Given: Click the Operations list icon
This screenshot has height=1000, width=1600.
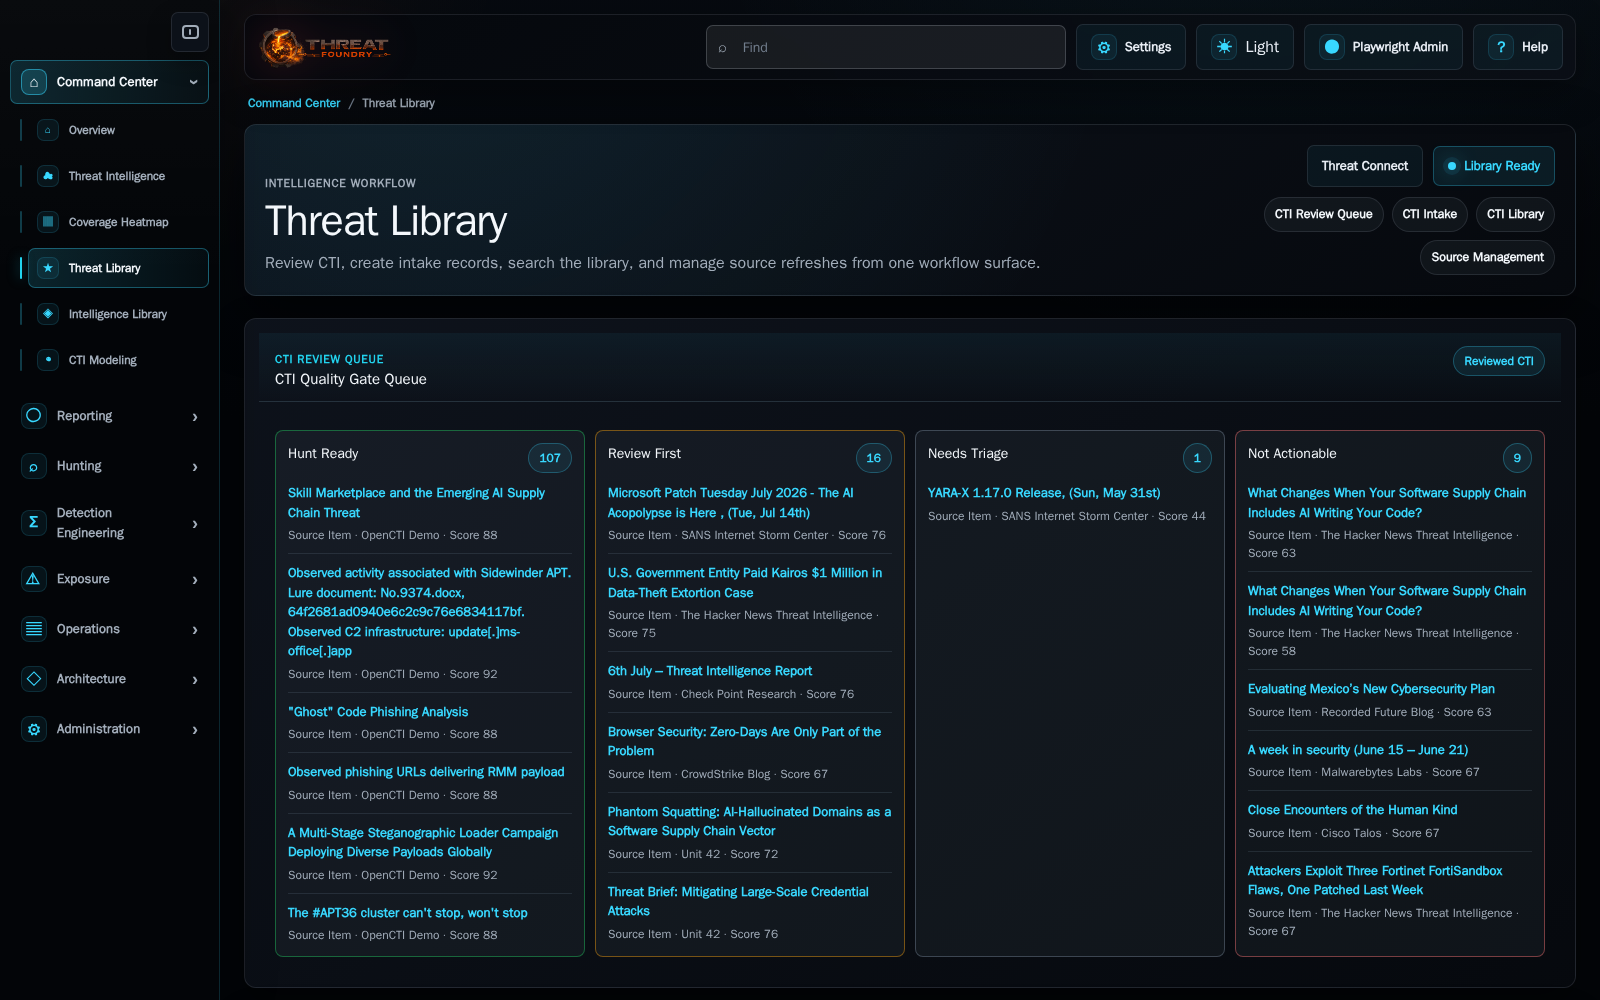Looking at the screenshot, I should (x=34, y=629).
